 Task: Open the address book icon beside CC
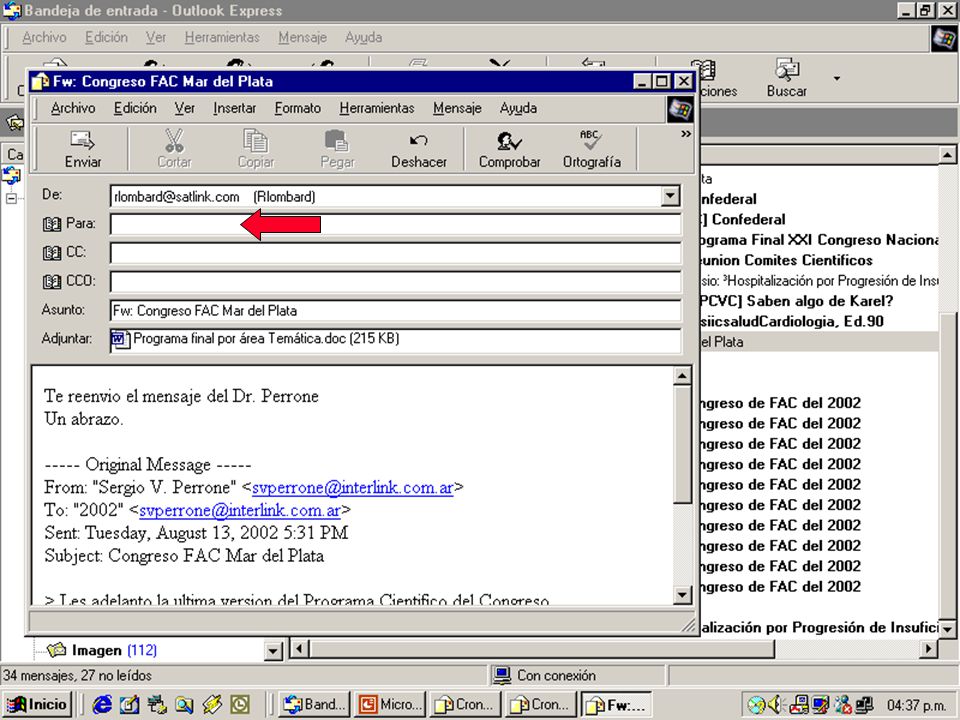52,252
